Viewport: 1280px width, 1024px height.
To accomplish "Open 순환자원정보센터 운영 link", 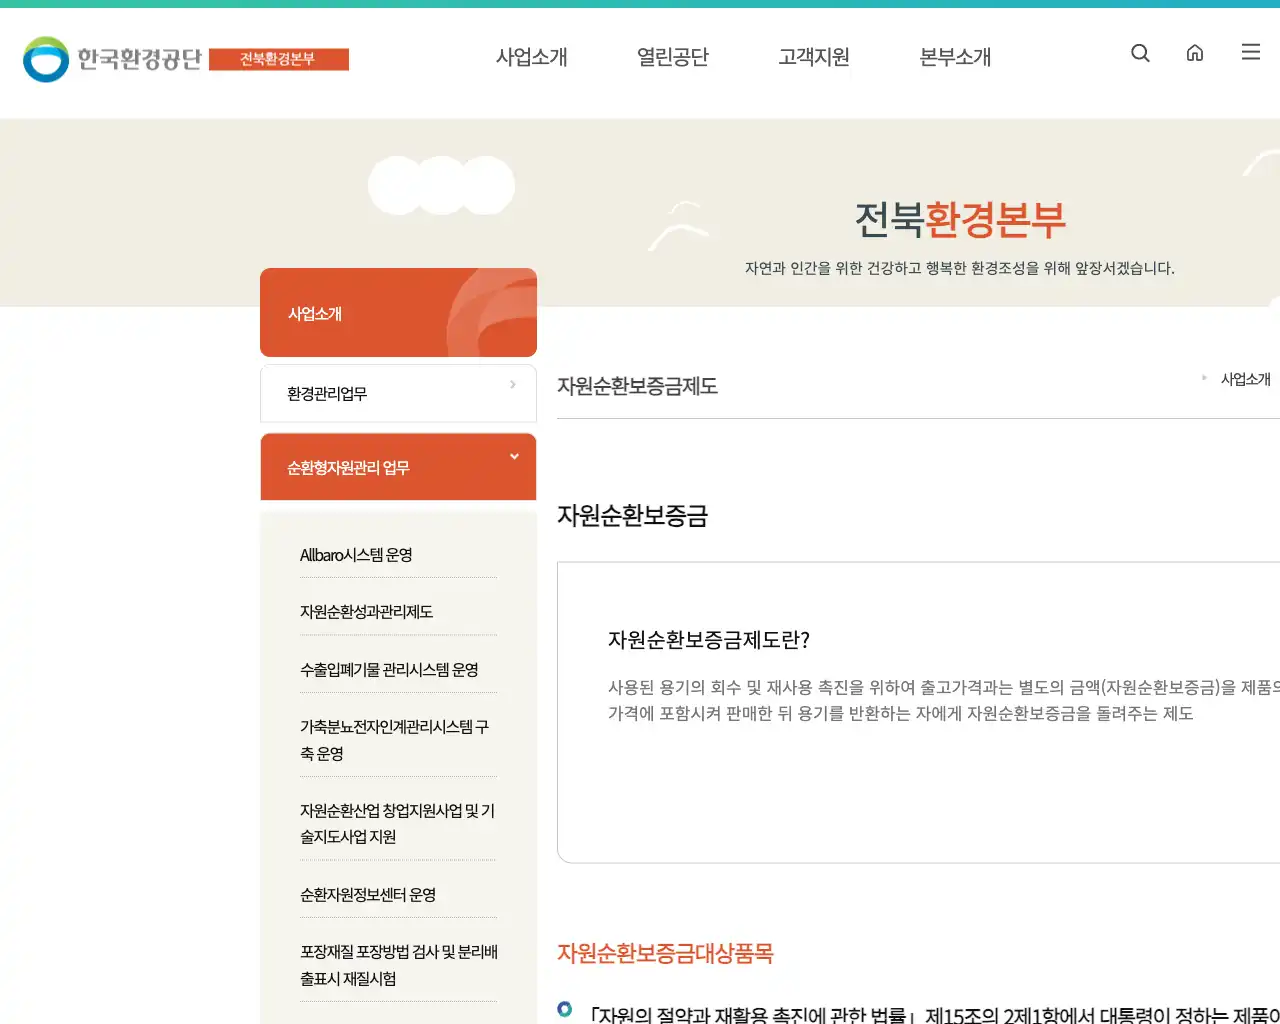I will coord(368,895).
